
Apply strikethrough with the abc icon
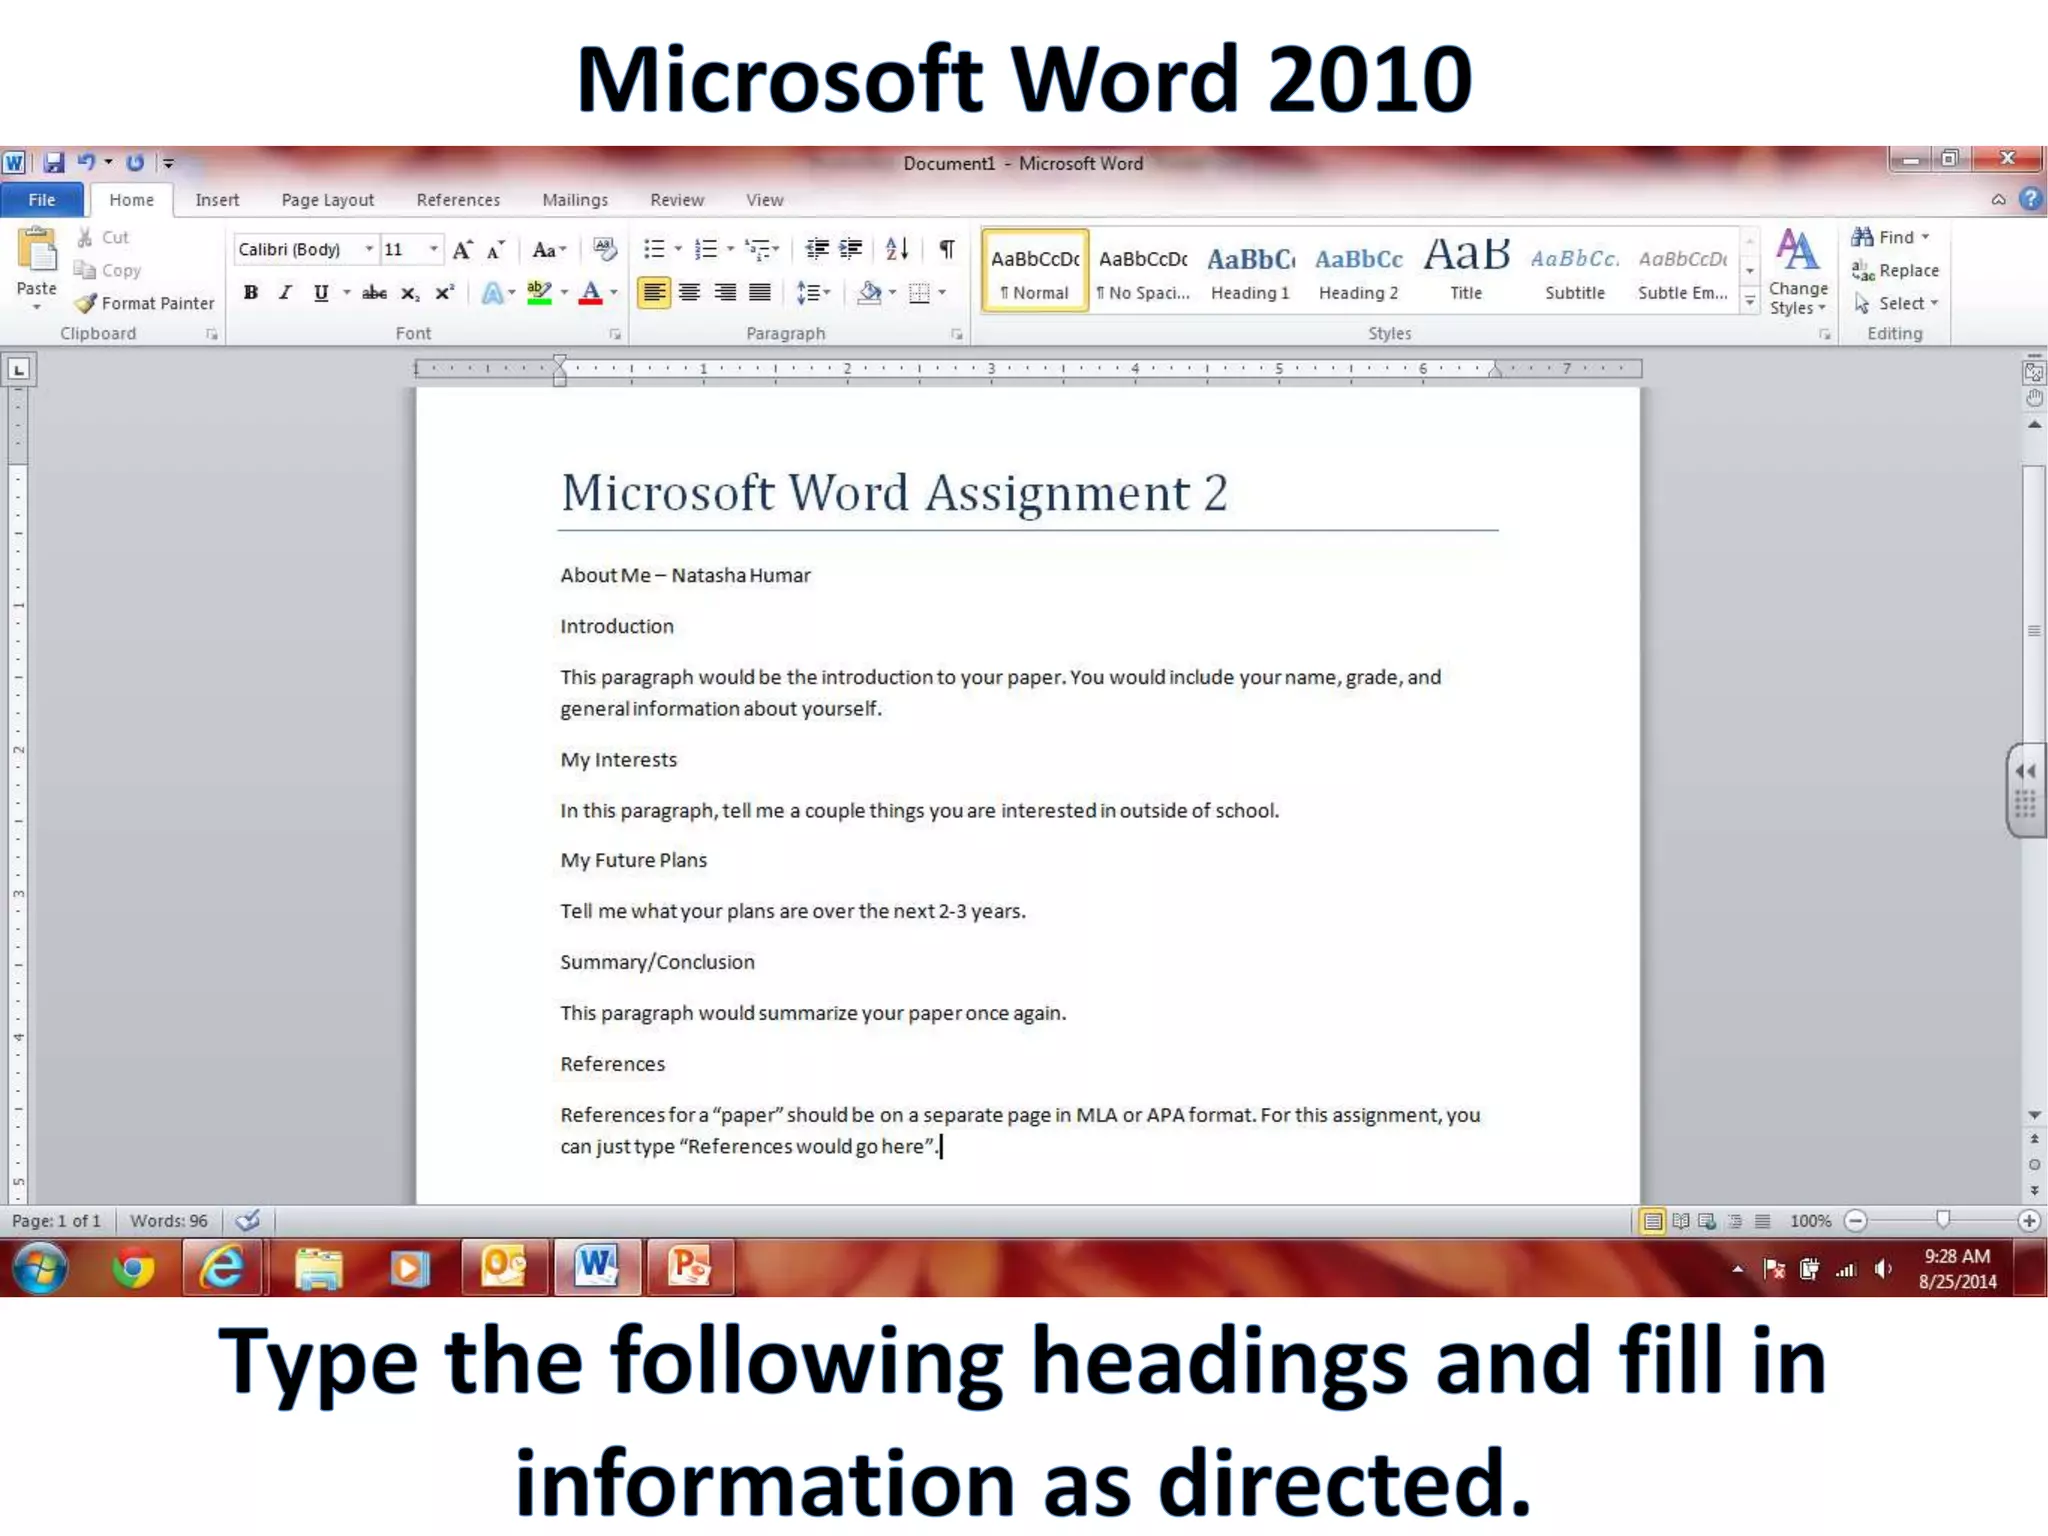coord(374,293)
